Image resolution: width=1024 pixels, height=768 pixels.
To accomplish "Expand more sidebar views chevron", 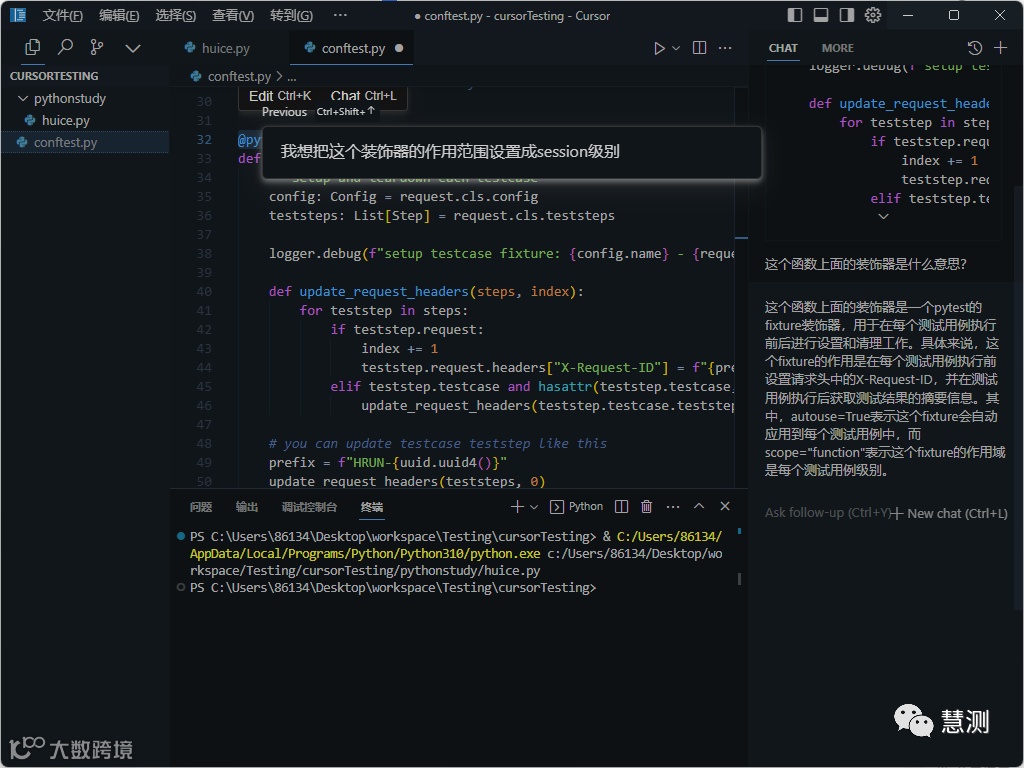I will pos(133,48).
